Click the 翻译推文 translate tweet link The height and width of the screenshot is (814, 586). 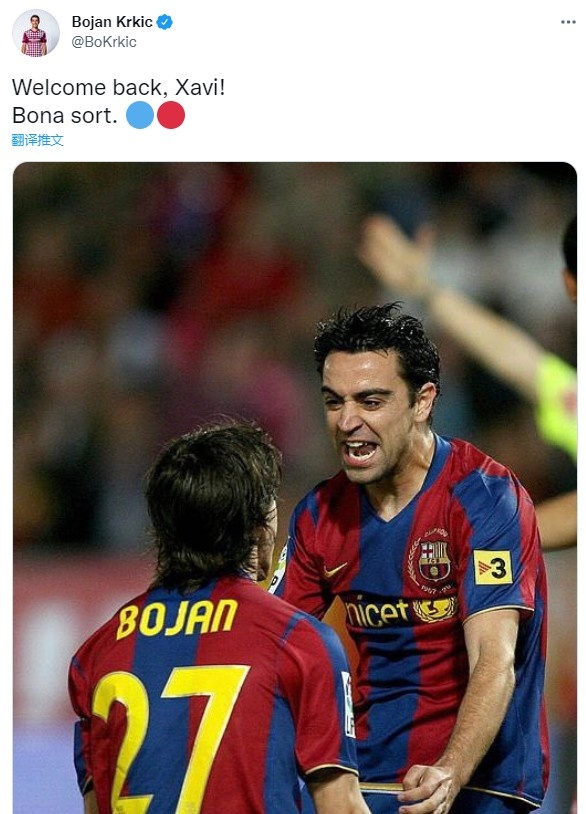point(37,140)
